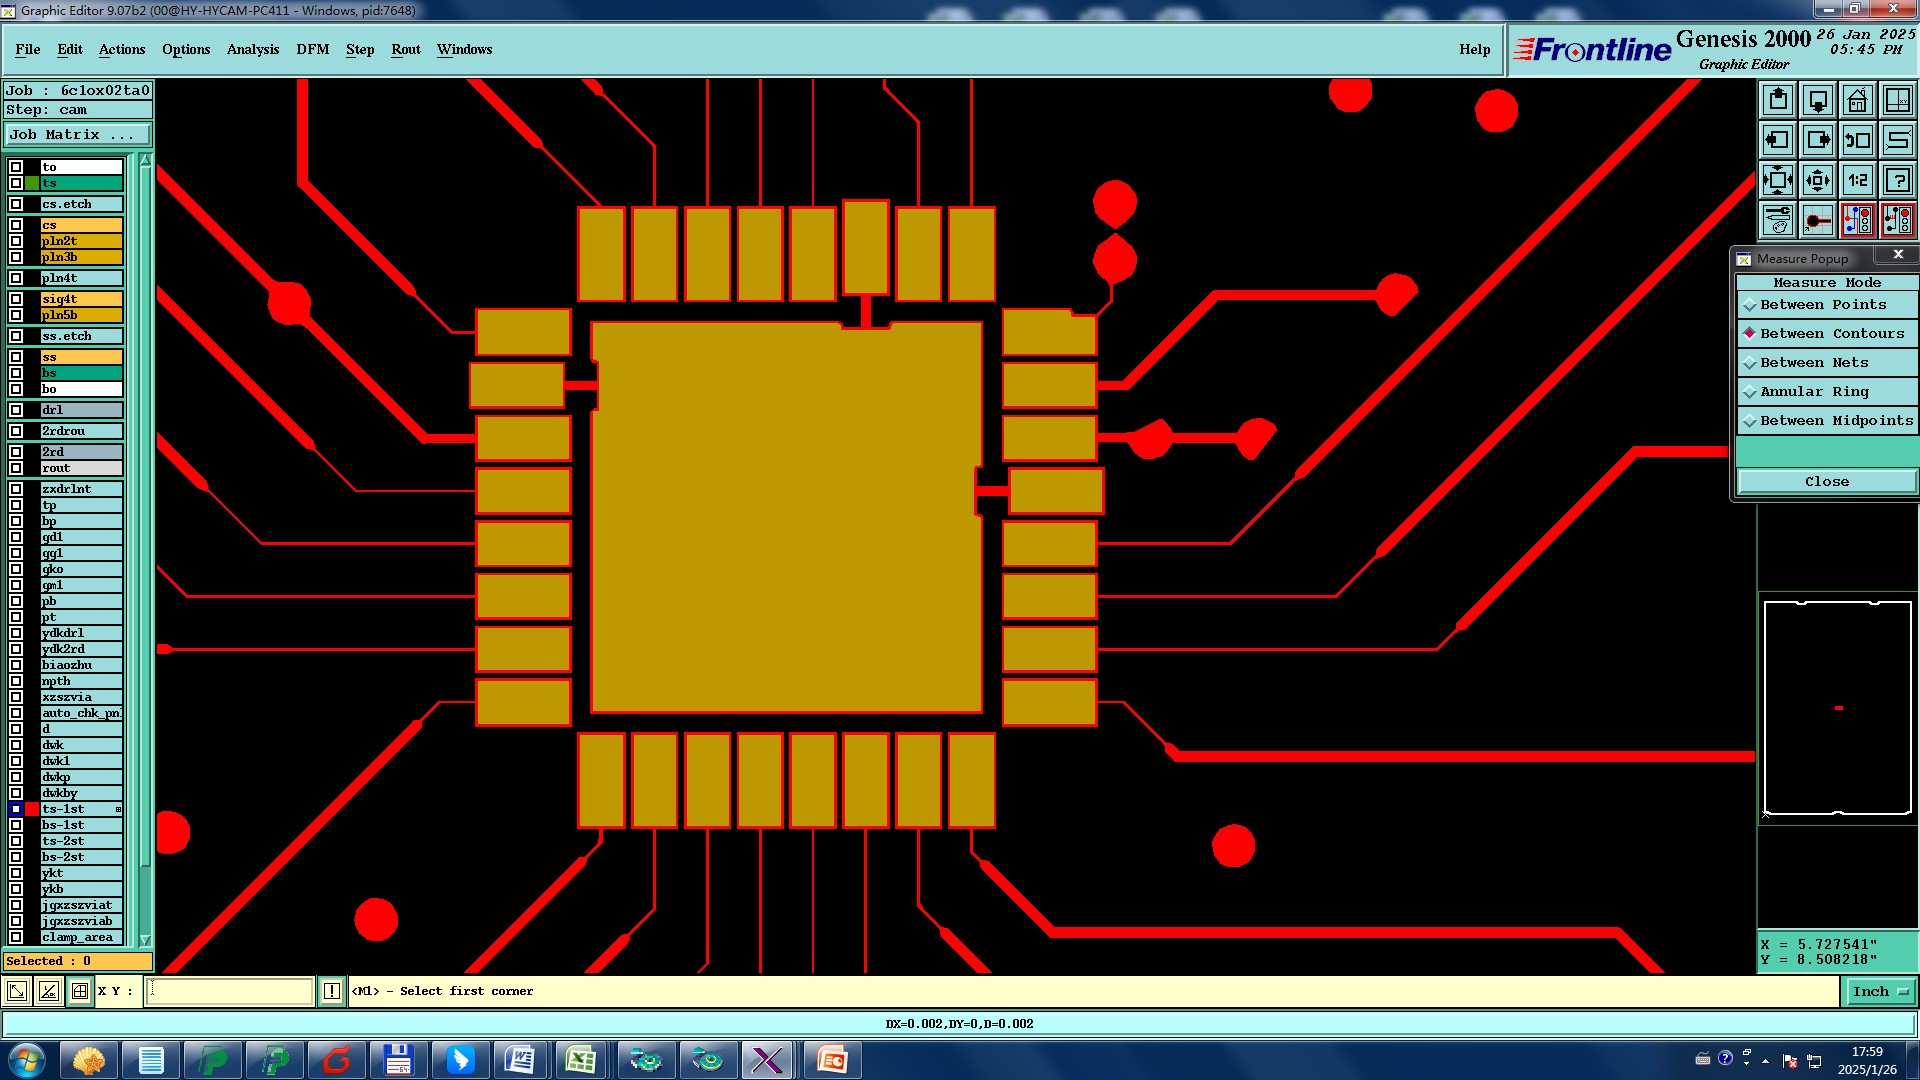1920x1080 pixels.
Task: Open the Analysis menu
Action: [252, 49]
